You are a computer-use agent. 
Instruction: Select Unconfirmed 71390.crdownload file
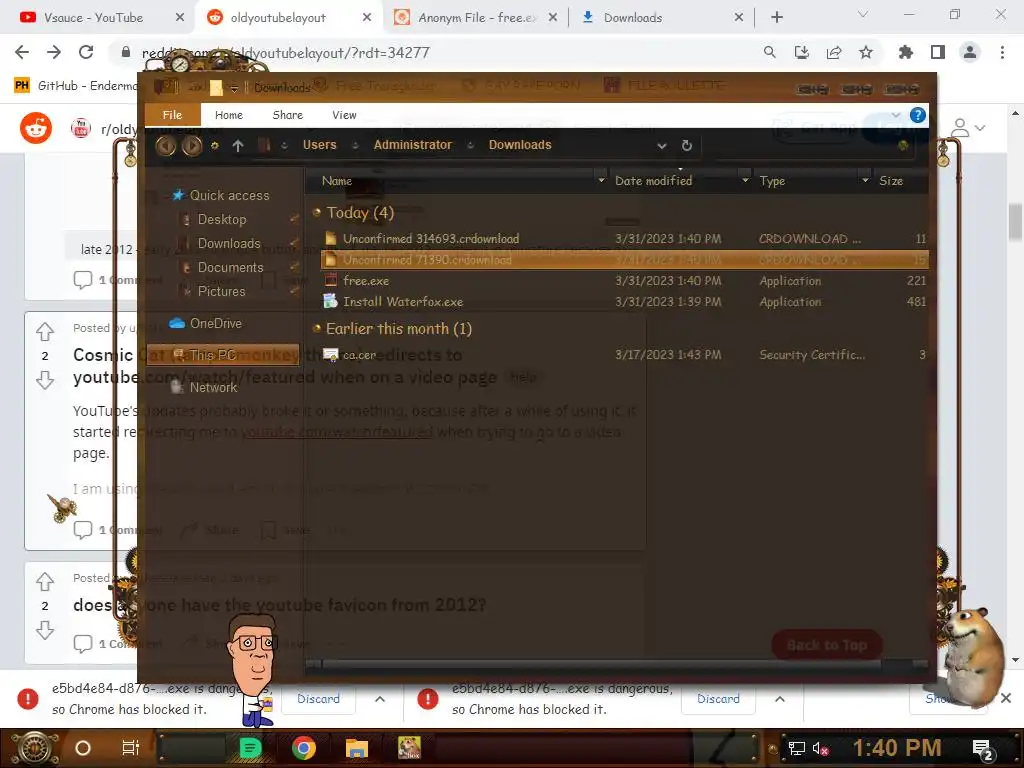click(x=624, y=259)
